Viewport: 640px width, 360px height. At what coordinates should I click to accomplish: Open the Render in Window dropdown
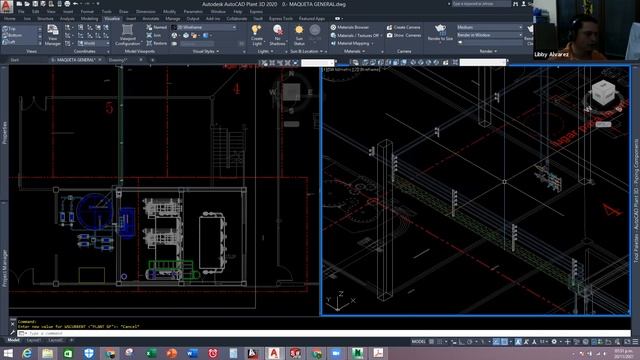click(x=489, y=35)
